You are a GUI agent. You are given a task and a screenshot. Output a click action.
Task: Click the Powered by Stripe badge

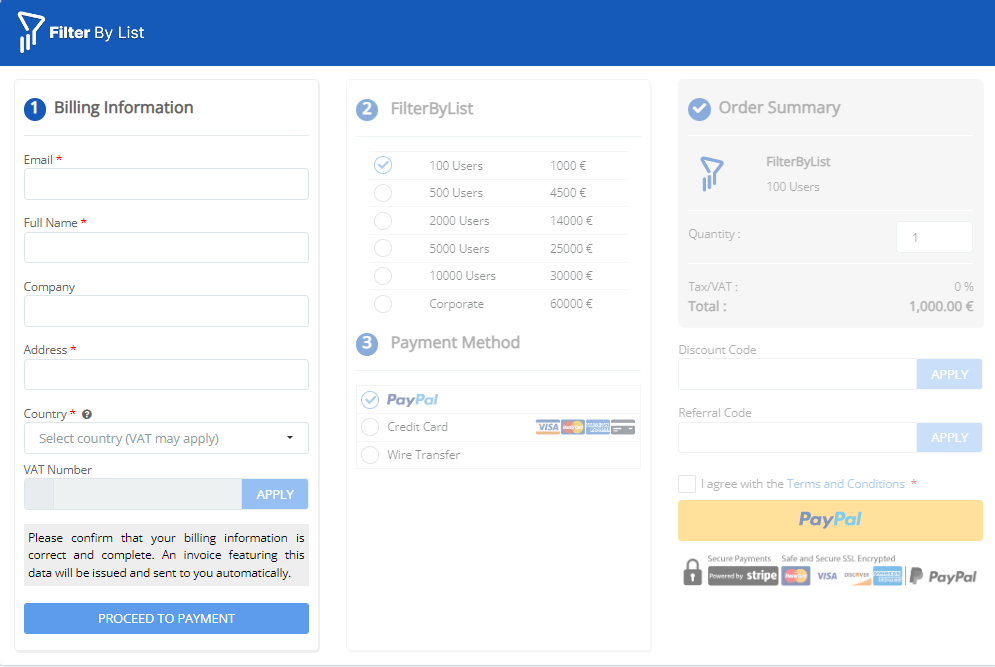(742, 576)
